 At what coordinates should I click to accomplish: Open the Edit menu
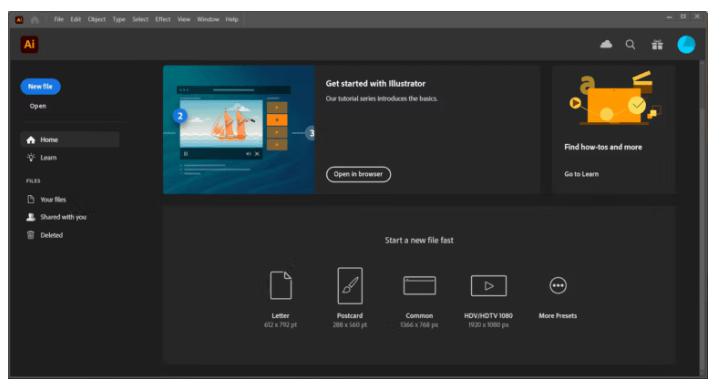tap(76, 19)
